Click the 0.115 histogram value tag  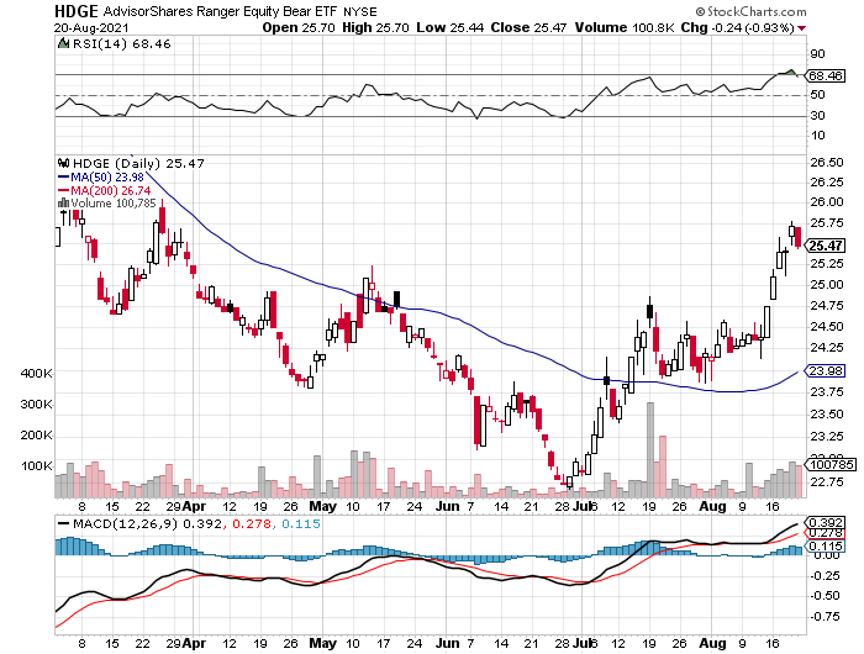[x=825, y=546]
